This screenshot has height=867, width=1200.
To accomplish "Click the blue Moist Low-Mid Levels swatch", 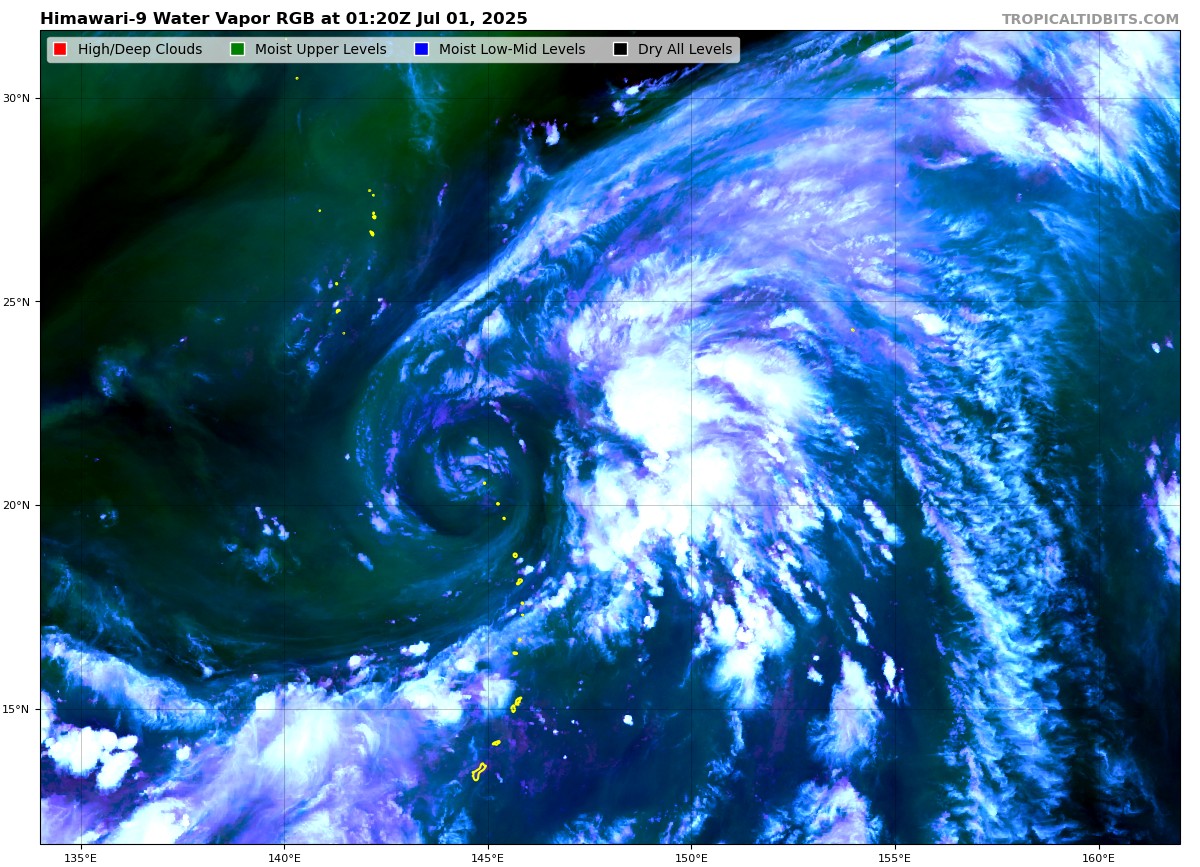I will coord(421,49).
